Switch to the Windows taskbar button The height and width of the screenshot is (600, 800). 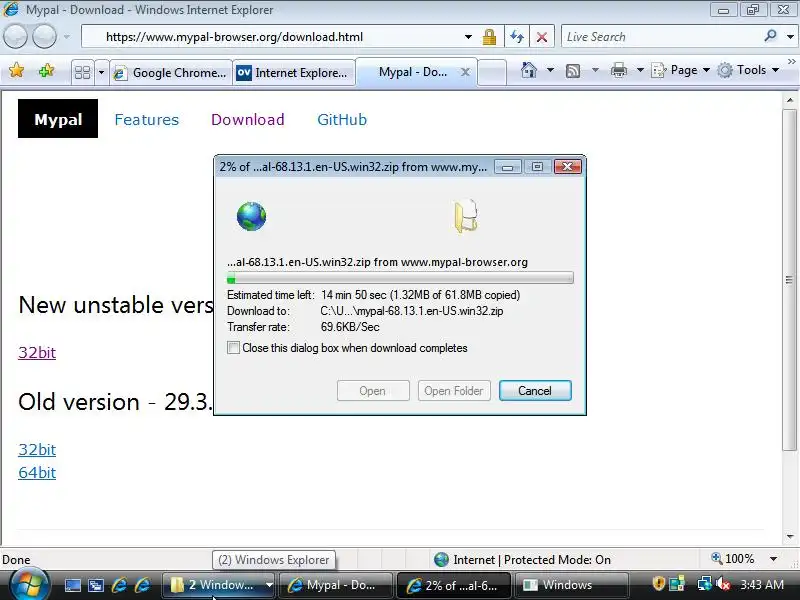pyautogui.click(x=571, y=585)
